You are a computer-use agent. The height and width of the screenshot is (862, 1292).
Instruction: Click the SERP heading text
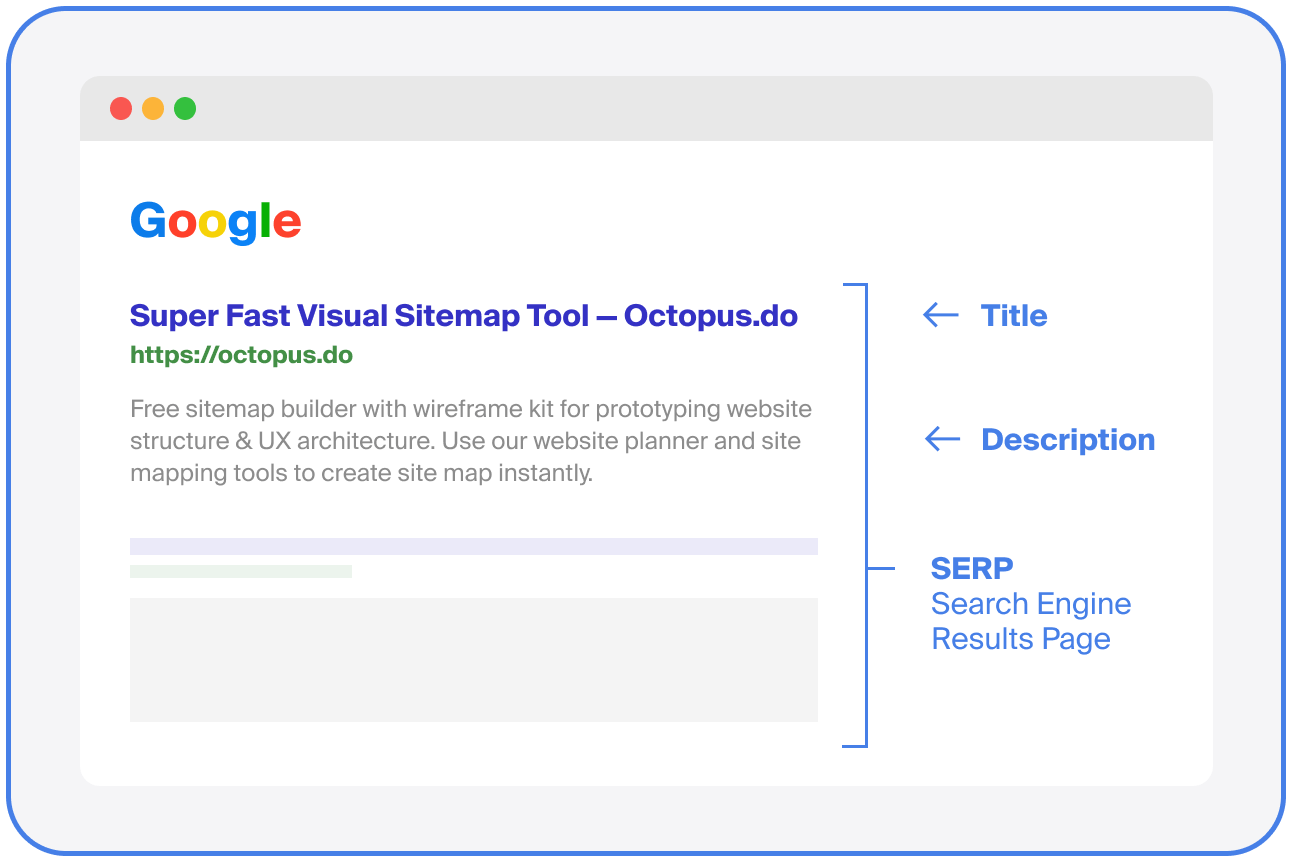971,568
